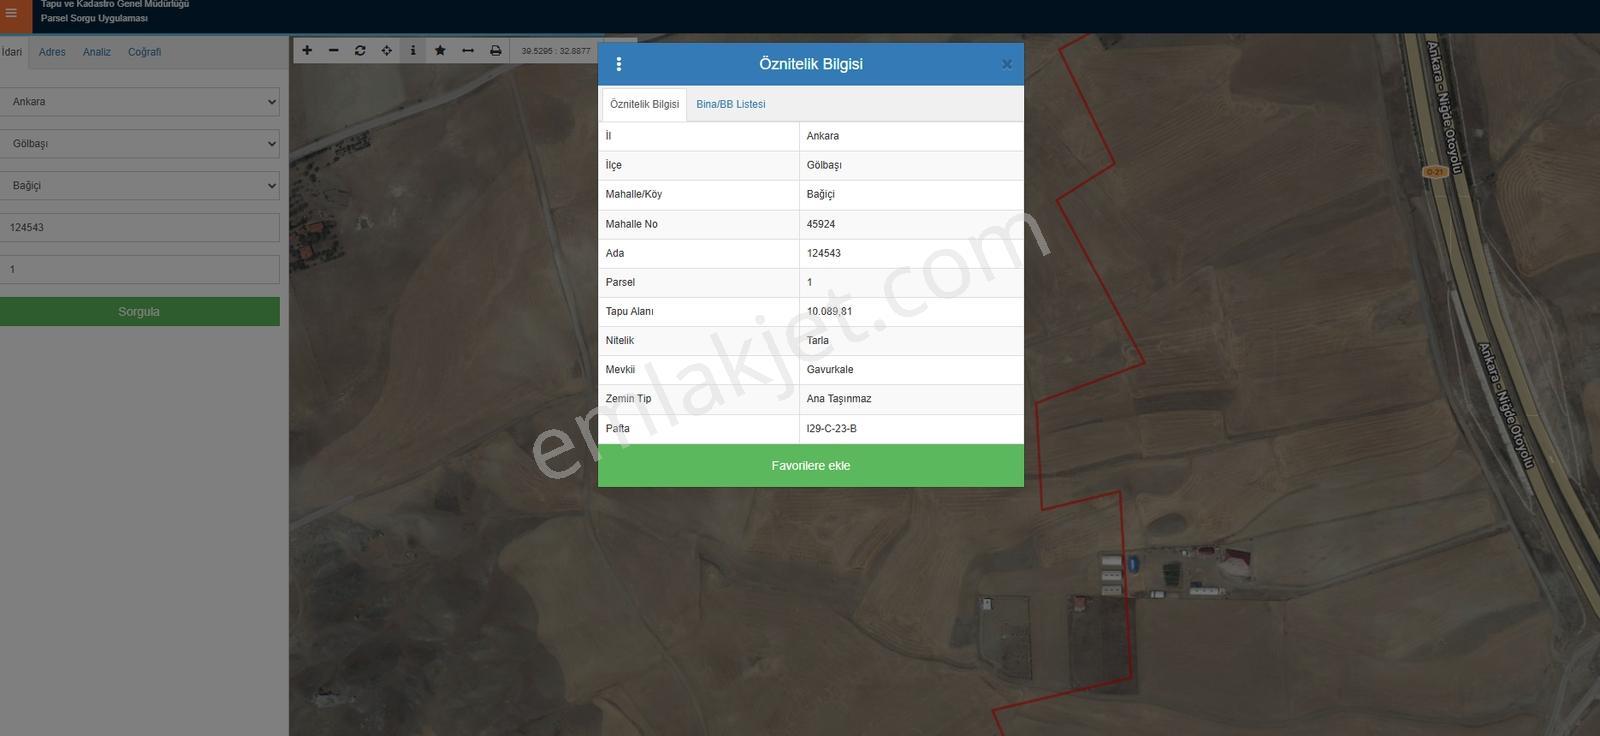
Task: Click Favorilere ekle button
Action: [811, 466]
